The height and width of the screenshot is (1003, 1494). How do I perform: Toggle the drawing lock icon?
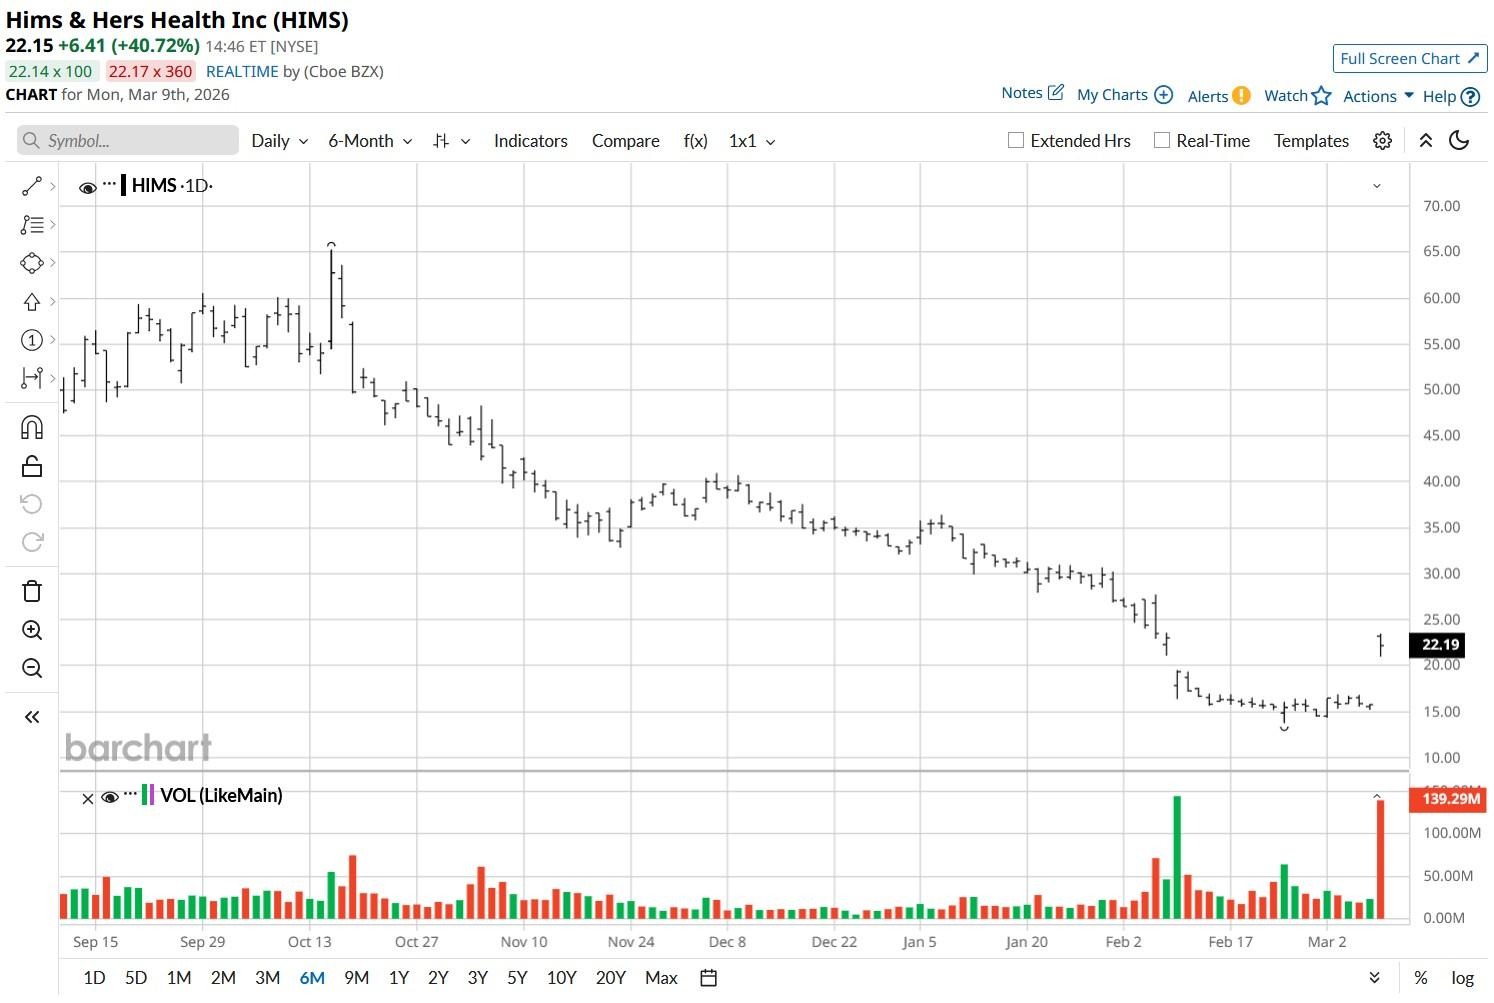click(x=32, y=466)
